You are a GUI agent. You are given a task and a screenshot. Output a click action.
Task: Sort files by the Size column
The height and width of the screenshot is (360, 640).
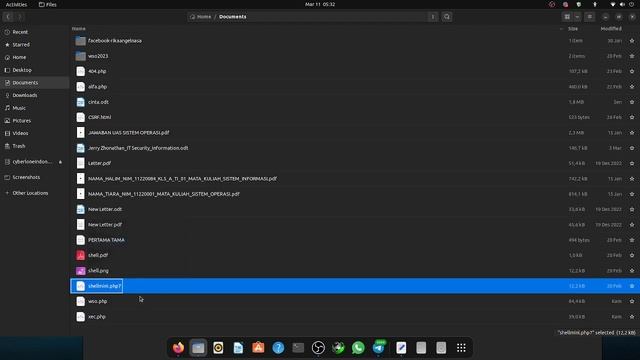coord(573,29)
